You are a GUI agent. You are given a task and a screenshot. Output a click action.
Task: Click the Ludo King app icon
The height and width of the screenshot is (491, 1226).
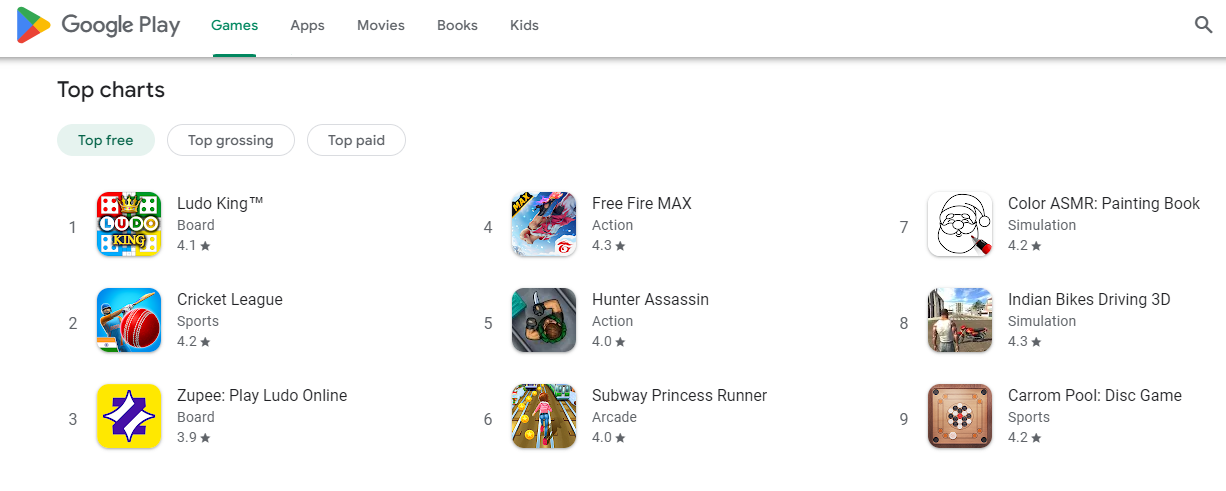pyautogui.click(x=129, y=224)
